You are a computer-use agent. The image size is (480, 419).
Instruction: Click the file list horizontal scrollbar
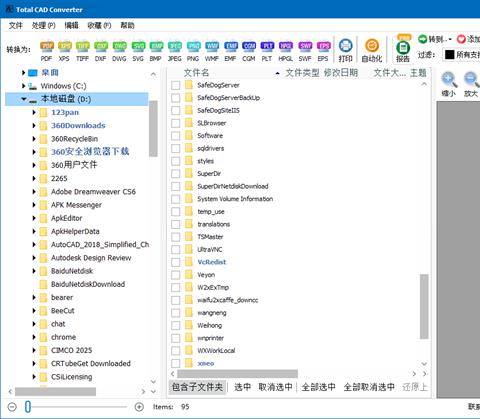click(x=237, y=374)
